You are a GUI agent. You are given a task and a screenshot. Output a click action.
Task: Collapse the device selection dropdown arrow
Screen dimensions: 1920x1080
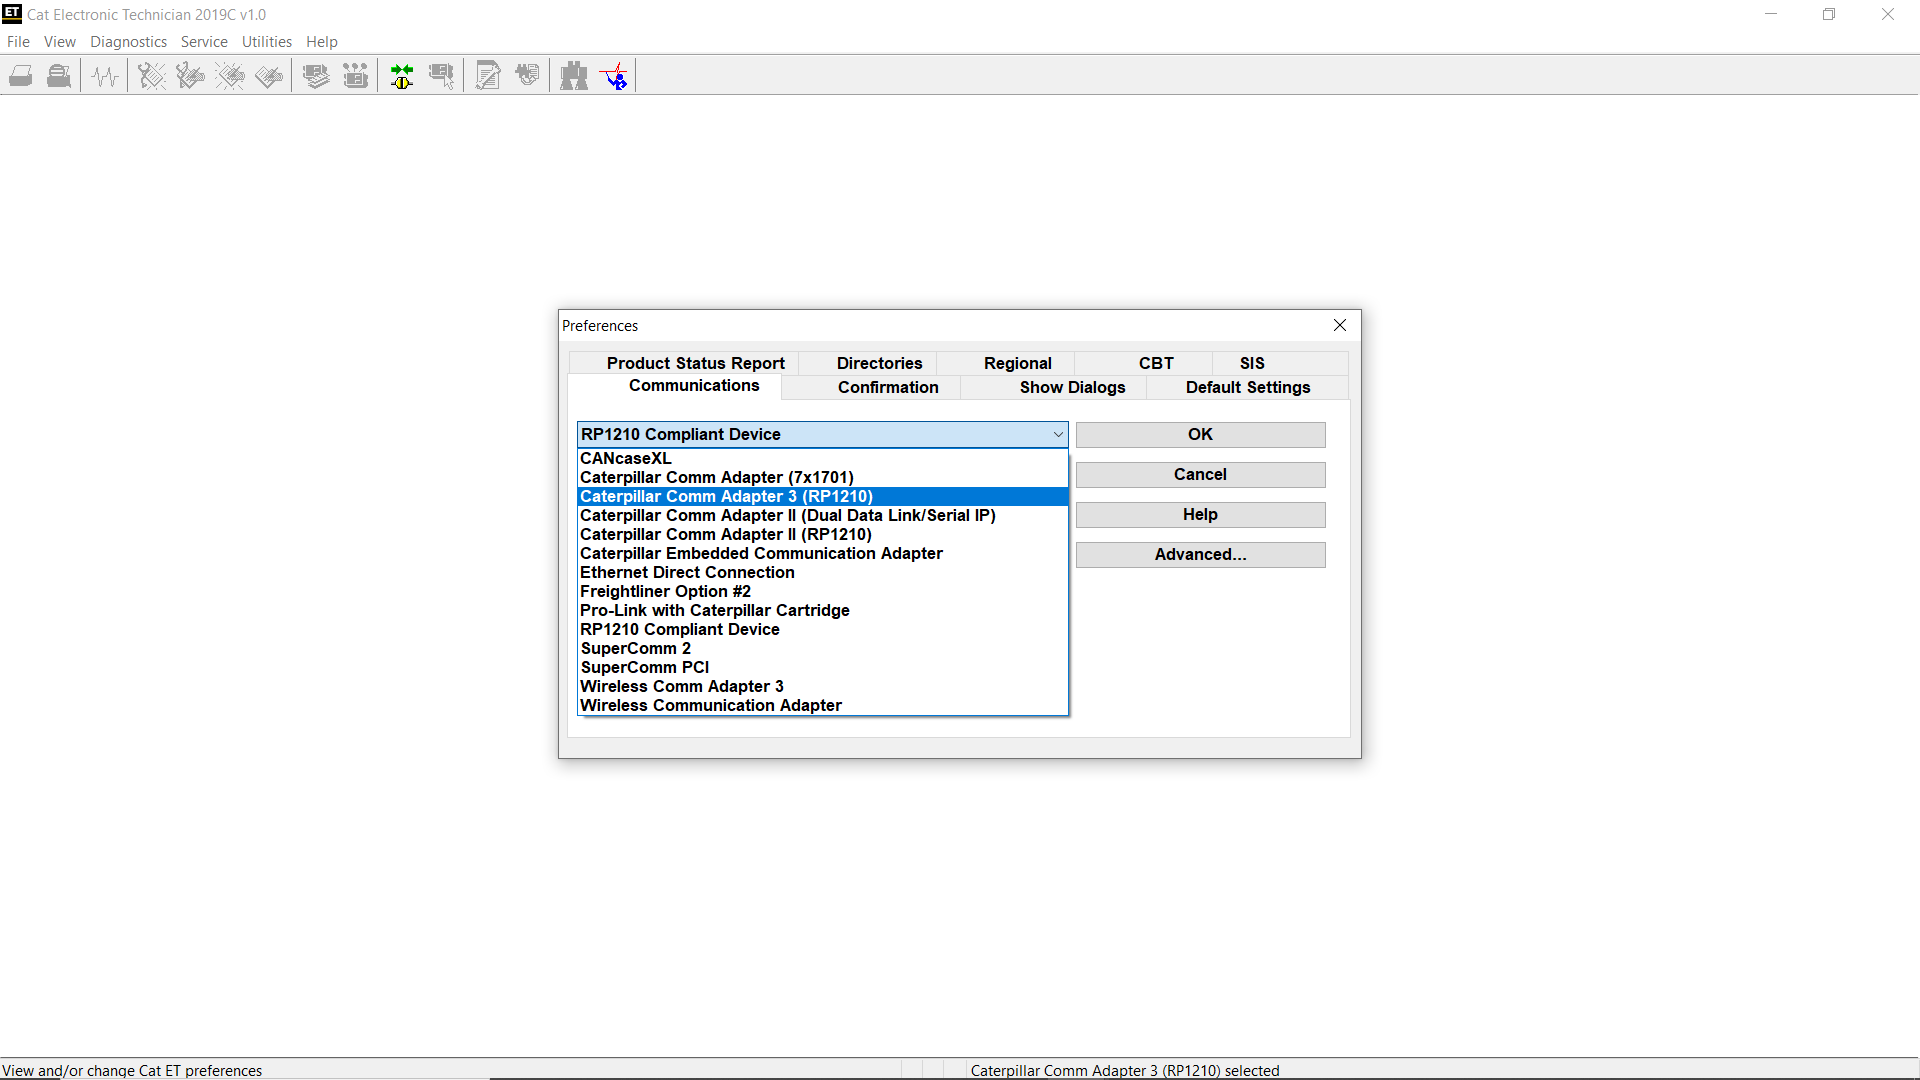(x=1057, y=434)
